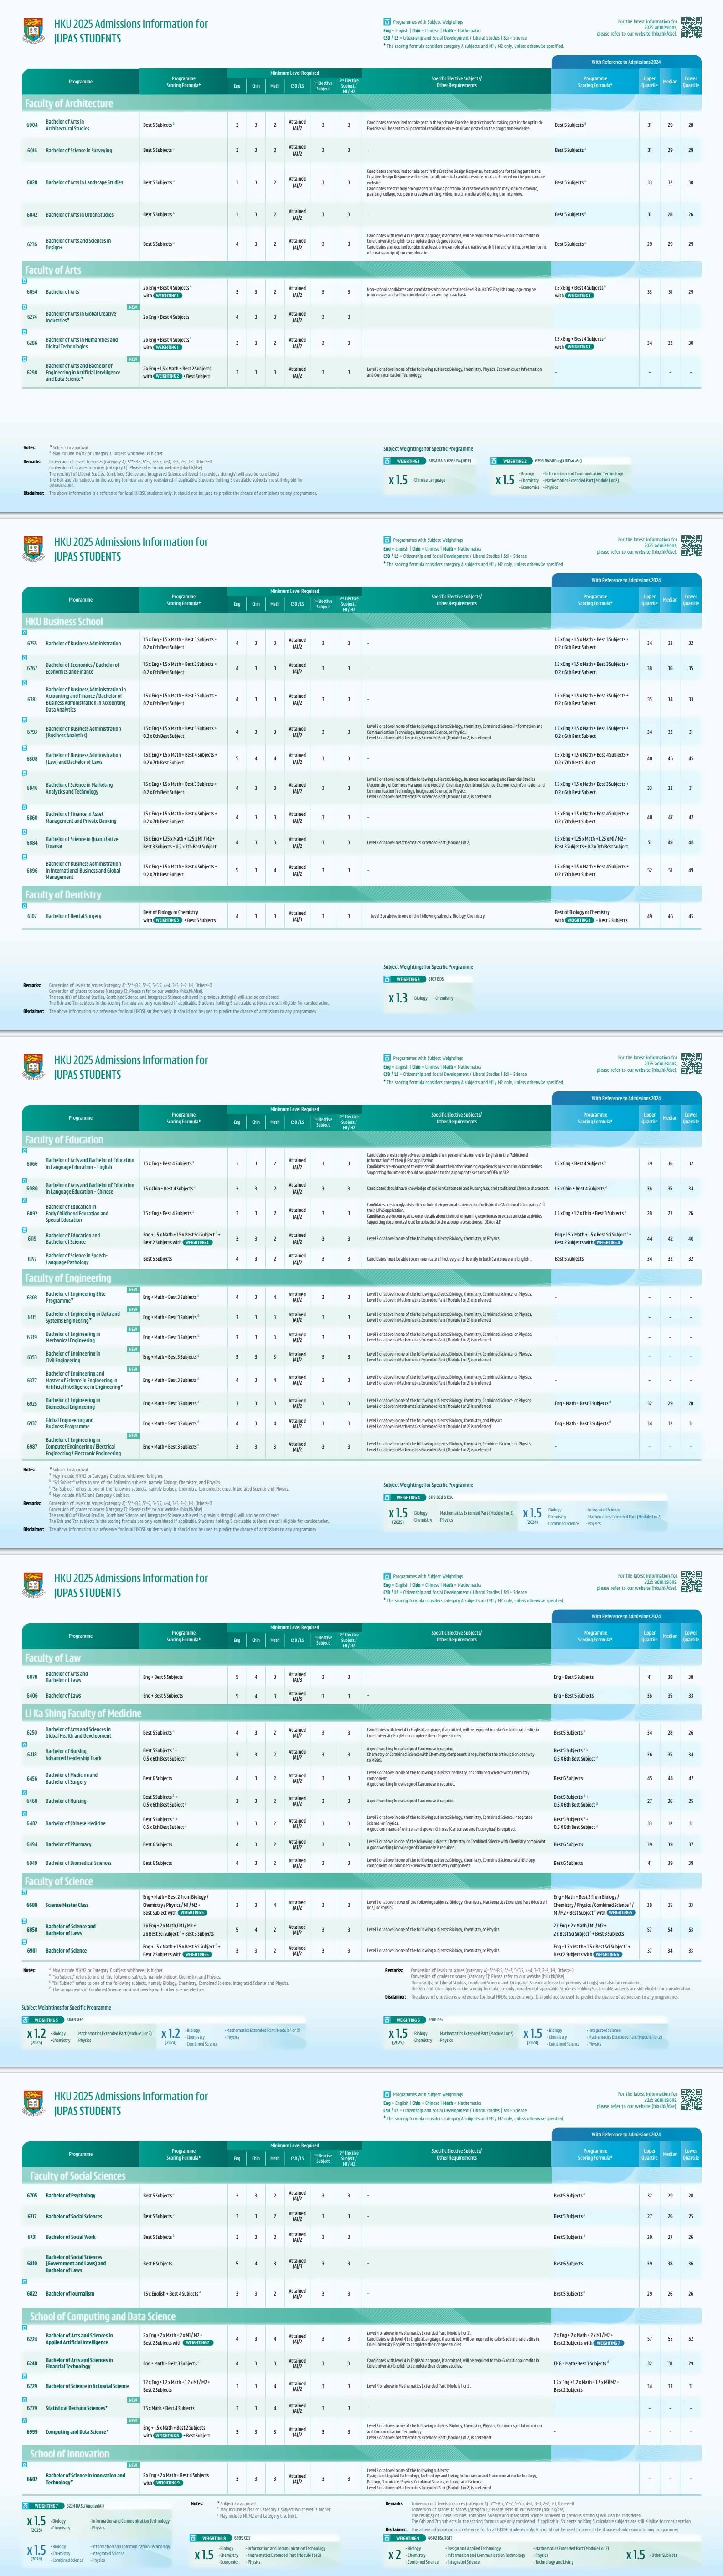Click the weighting icon beside code 6858
This screenshot has width=723, height=2576.
[x=25, y=1920]
